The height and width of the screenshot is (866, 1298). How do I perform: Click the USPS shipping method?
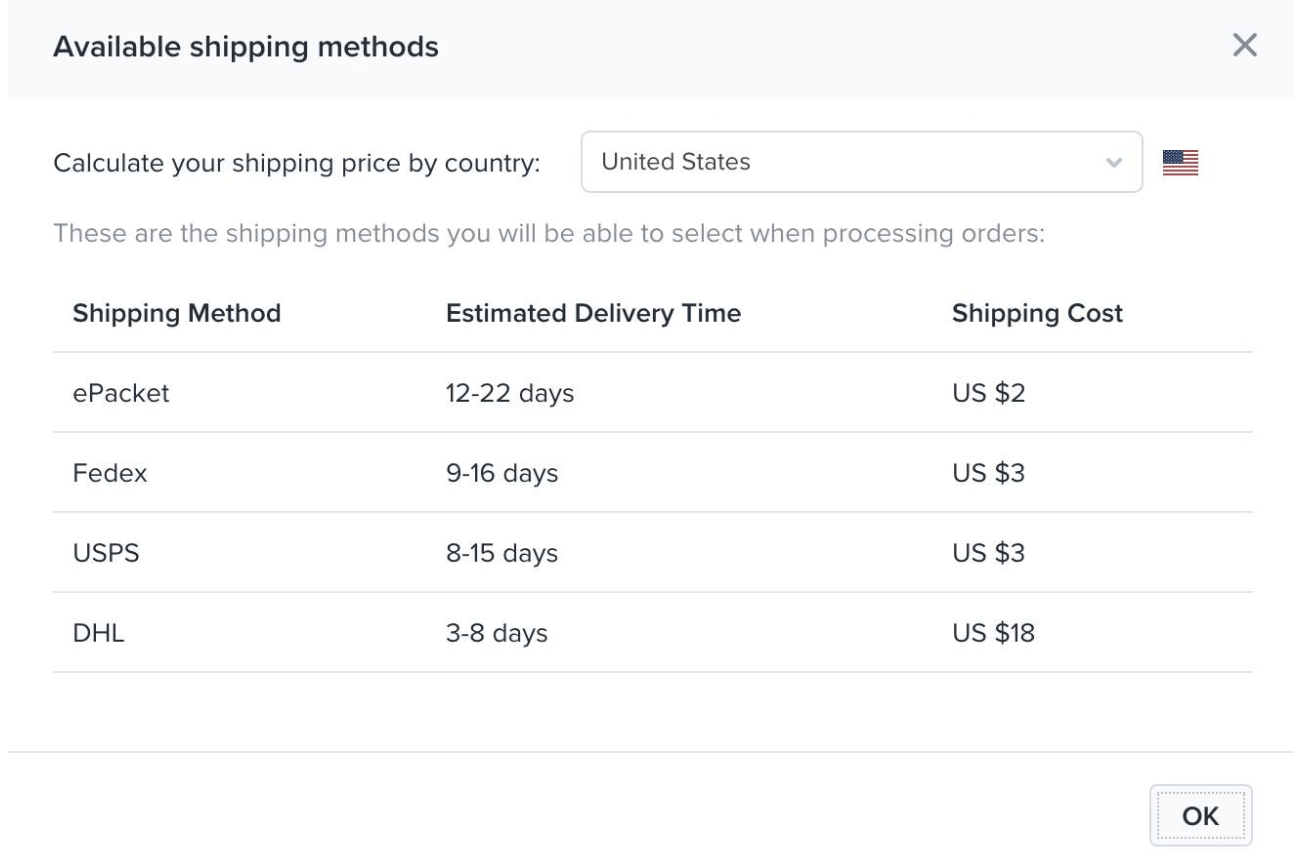[105, 553]
